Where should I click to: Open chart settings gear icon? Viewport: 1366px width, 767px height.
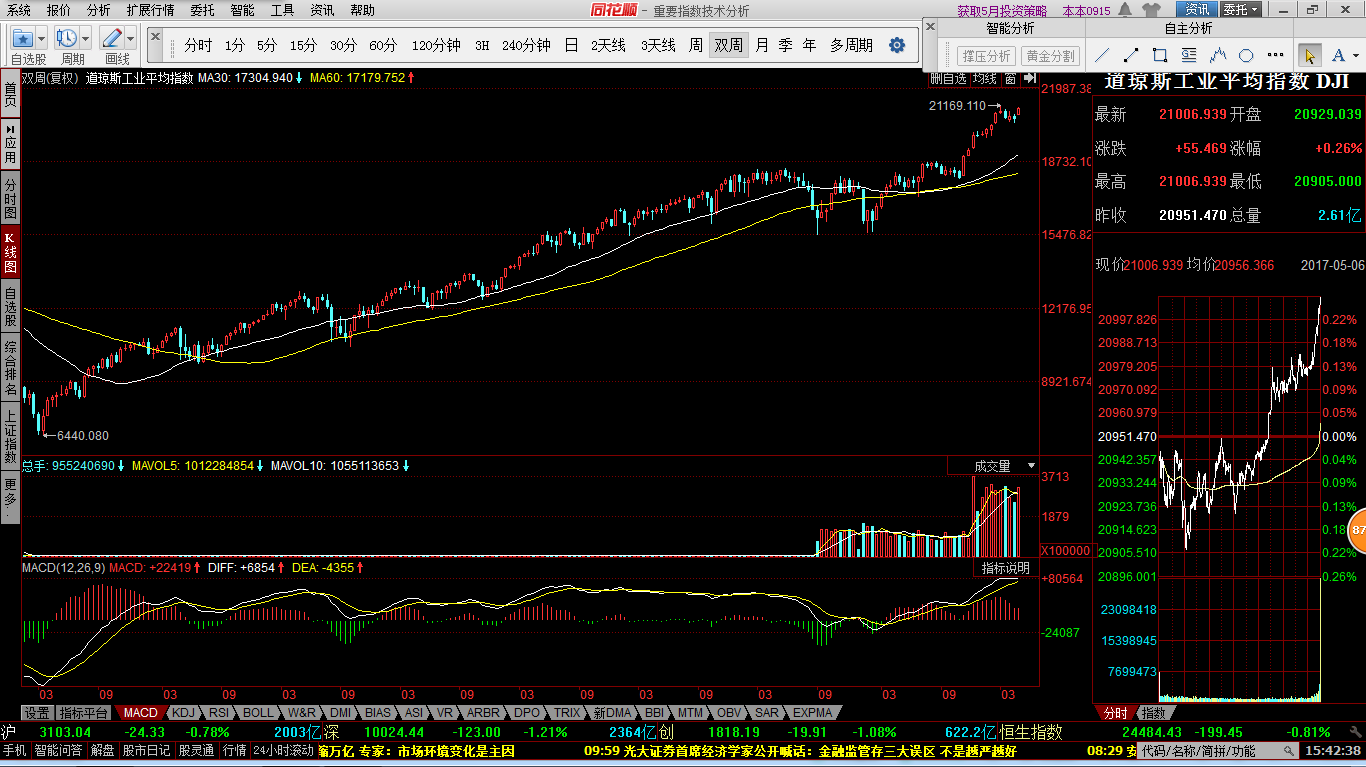click(897, 45)
